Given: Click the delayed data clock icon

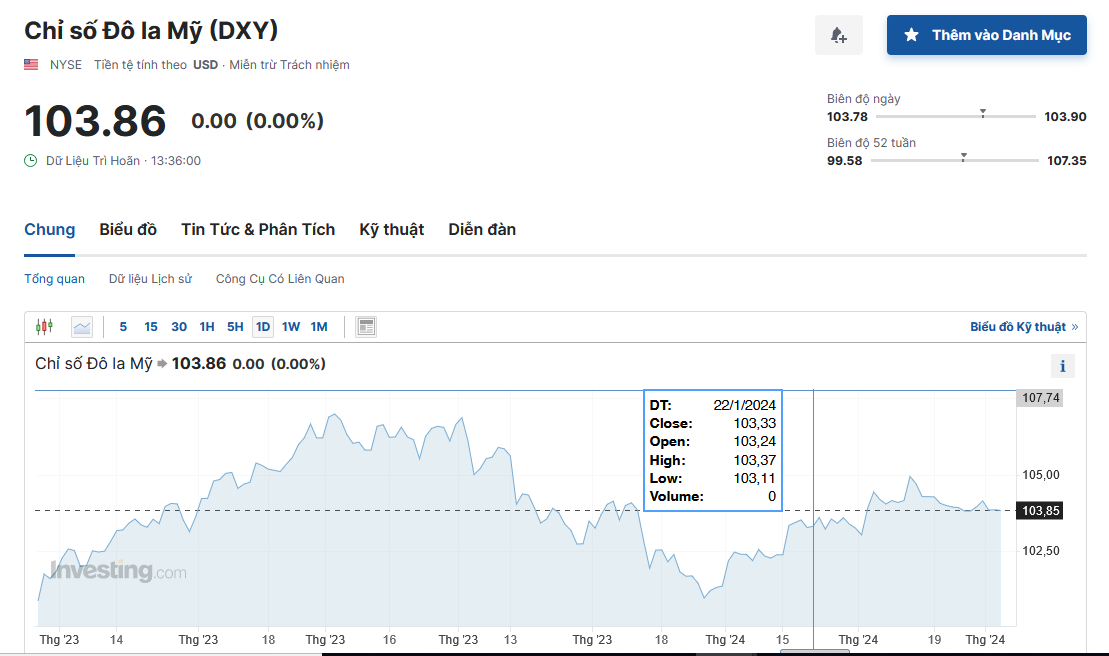Looking at the screenshot, I should tap(31, 160).
